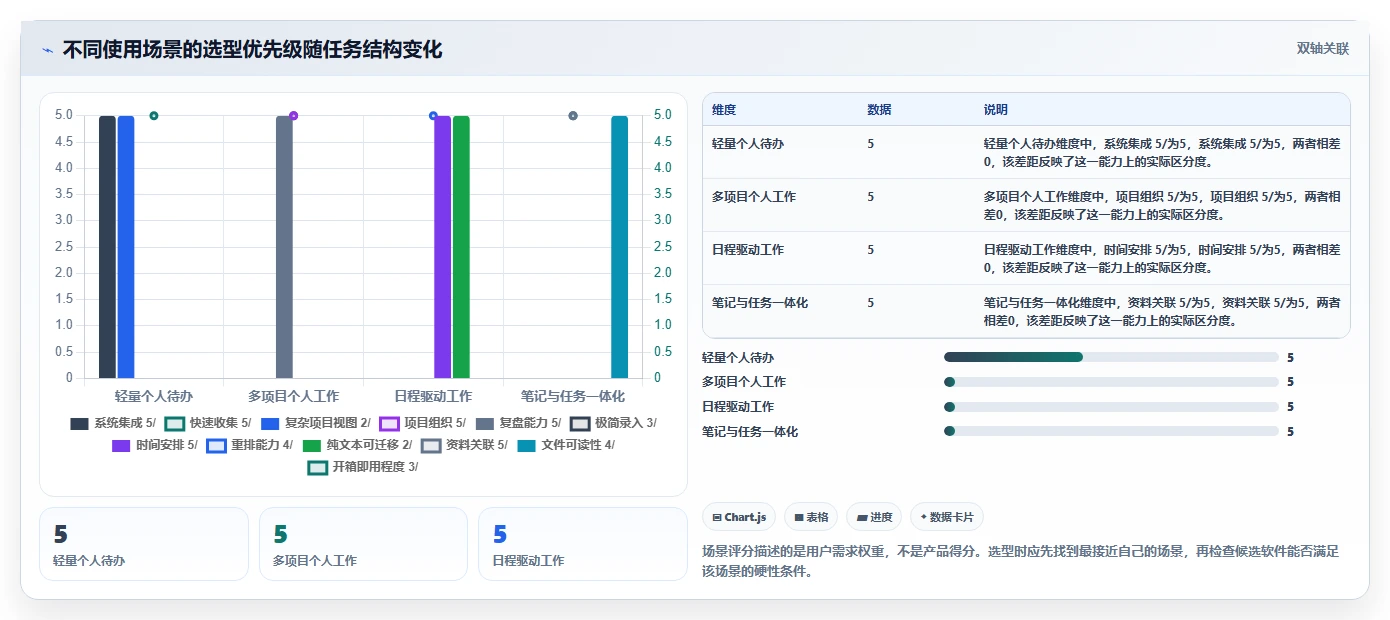
Task: Click the bright blue bar above 轻量个人待办
Action: coord(126,247)
